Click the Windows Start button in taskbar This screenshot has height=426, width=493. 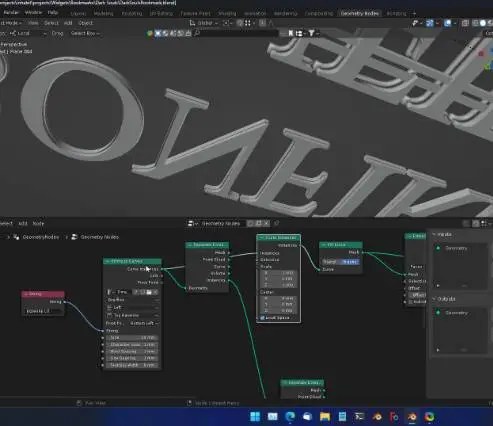tap(255, 417)
